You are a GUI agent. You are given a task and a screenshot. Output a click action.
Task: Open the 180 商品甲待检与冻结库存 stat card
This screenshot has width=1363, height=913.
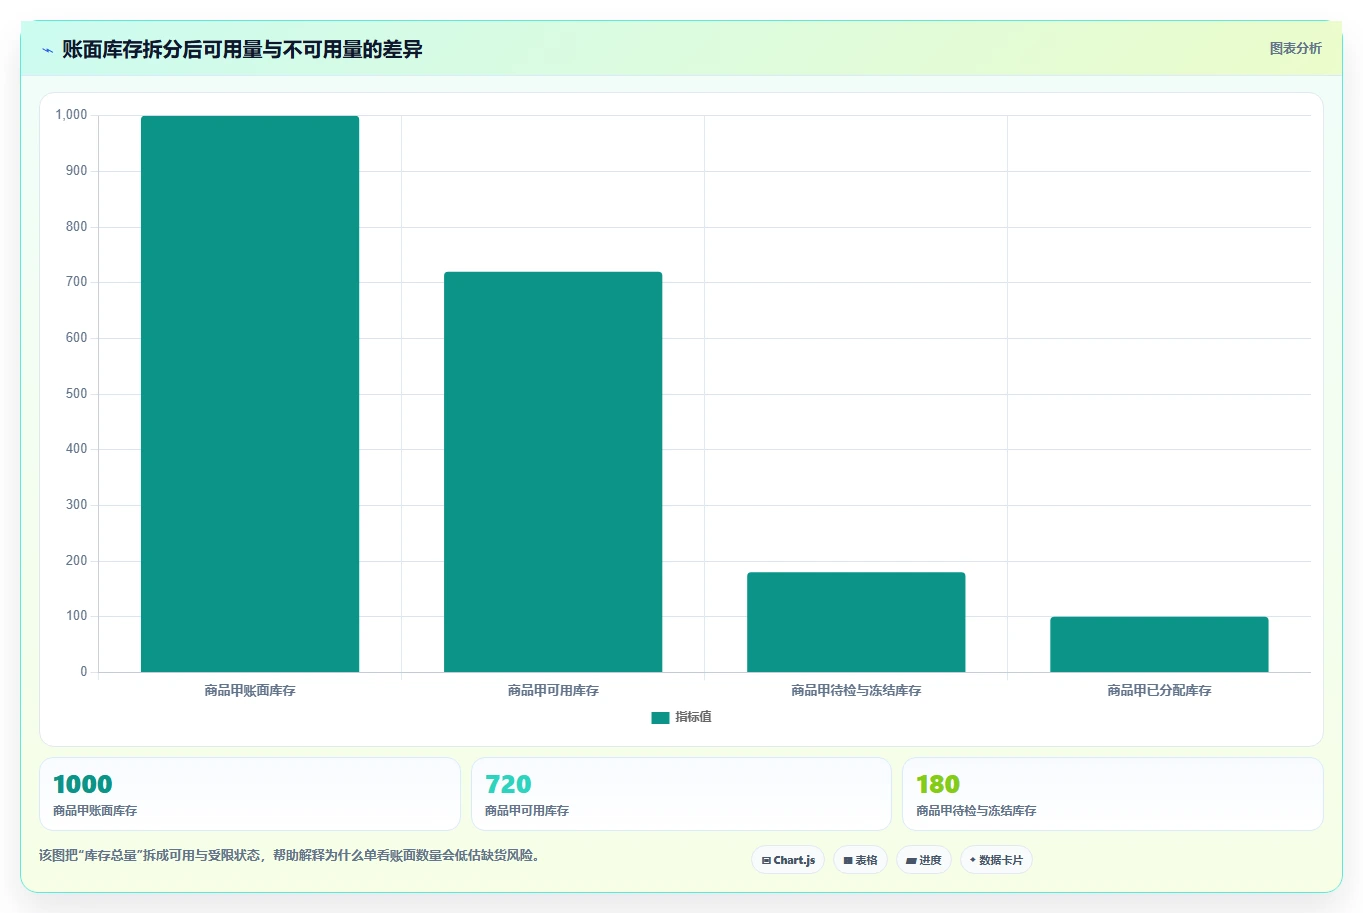[1113, 794]
